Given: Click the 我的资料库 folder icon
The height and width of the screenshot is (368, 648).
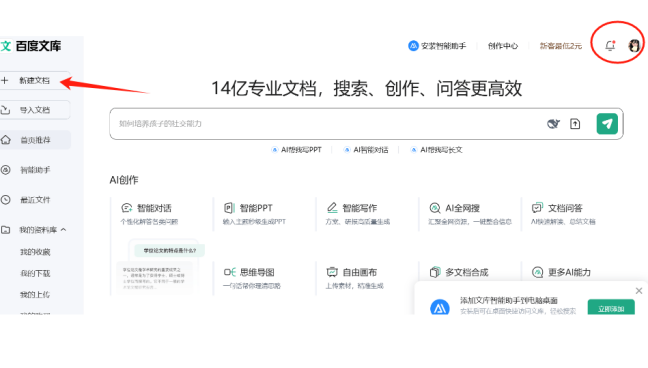Looking at the screenshot, I should click(x=5, y=229).
